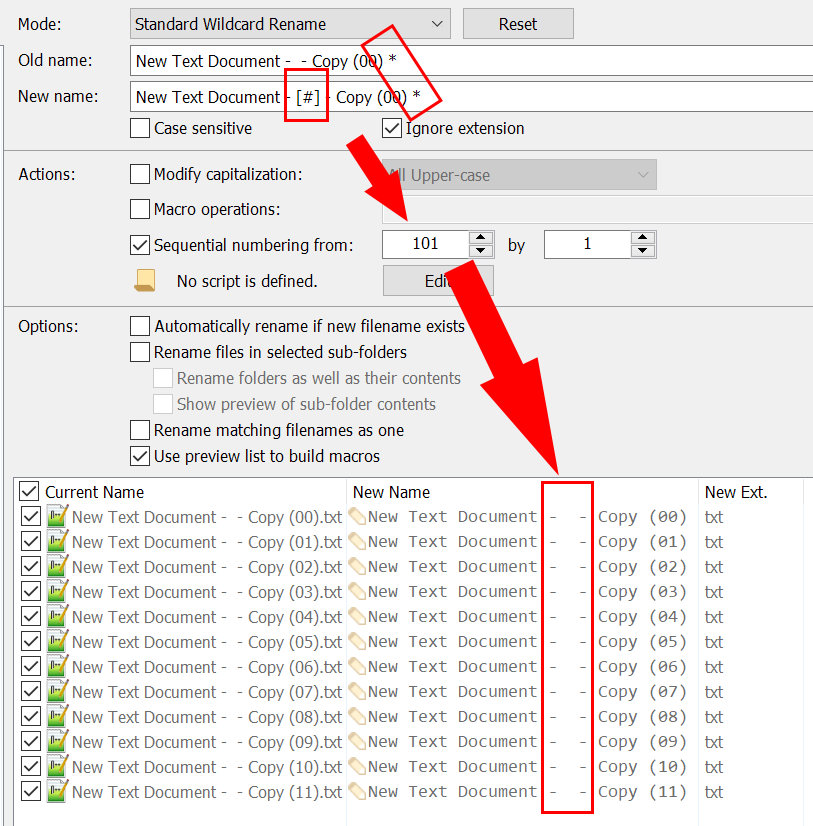Enable Rename files in selected sub-folders

coord(140,352)
